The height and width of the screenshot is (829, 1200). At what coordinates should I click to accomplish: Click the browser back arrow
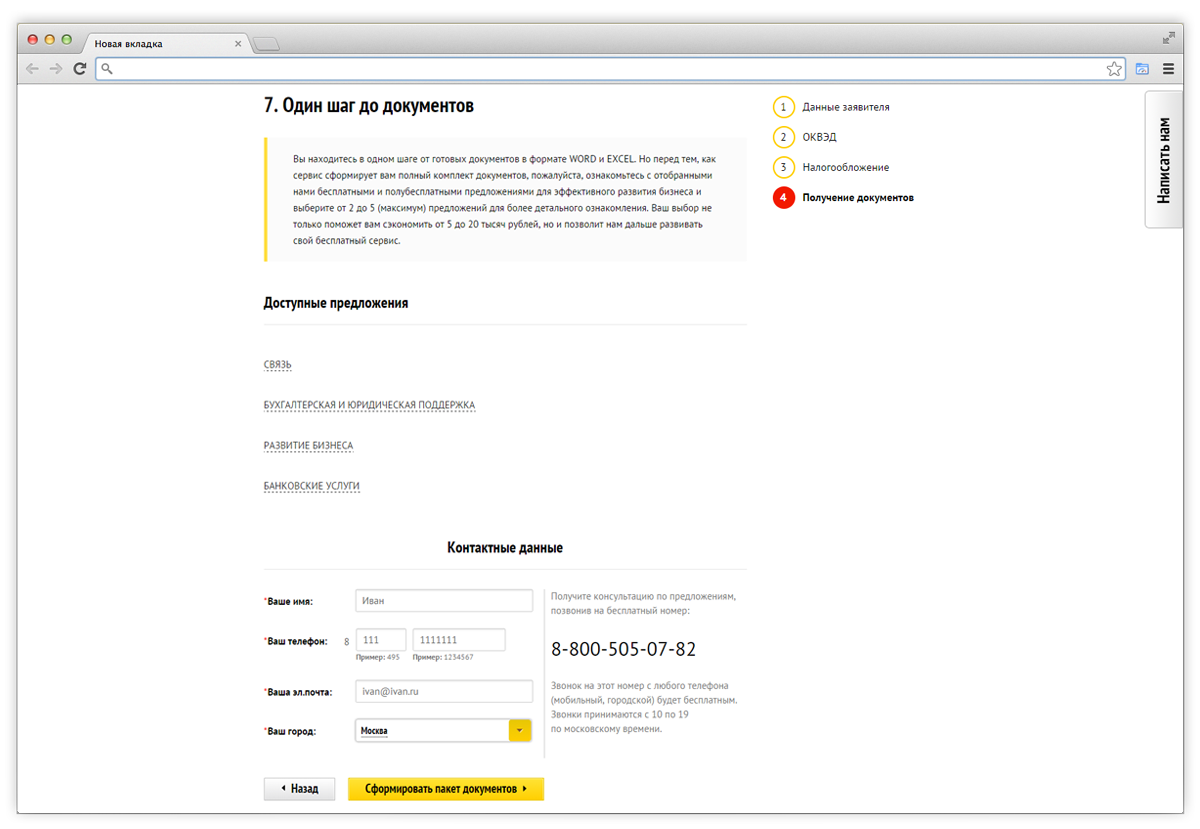point(33,69)
